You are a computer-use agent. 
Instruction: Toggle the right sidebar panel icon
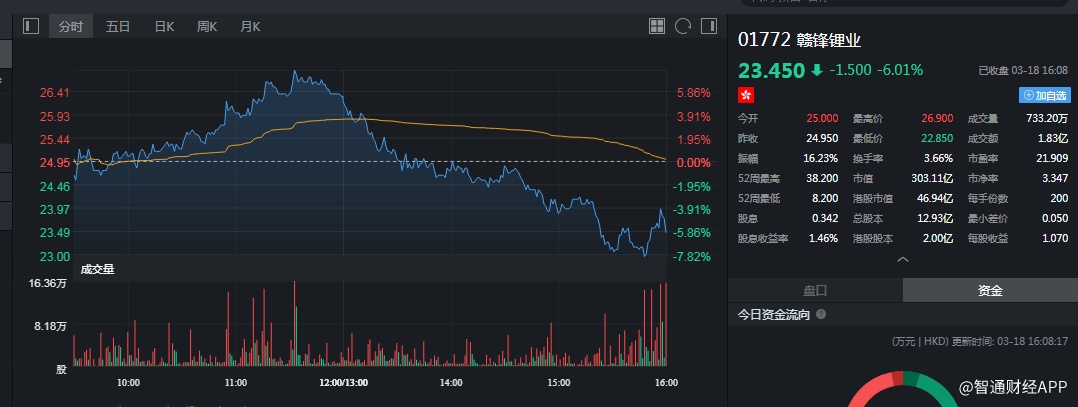tap(709, 26)
